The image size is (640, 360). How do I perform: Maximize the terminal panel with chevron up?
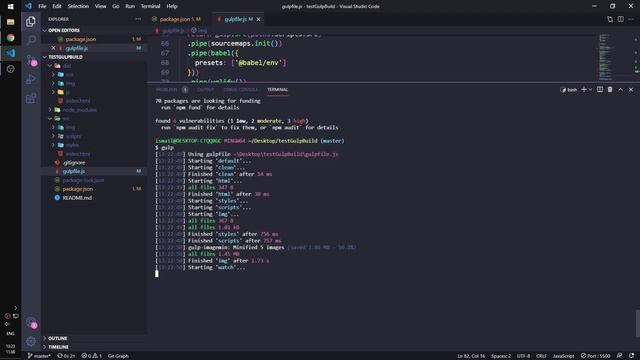tap(620, 90)
